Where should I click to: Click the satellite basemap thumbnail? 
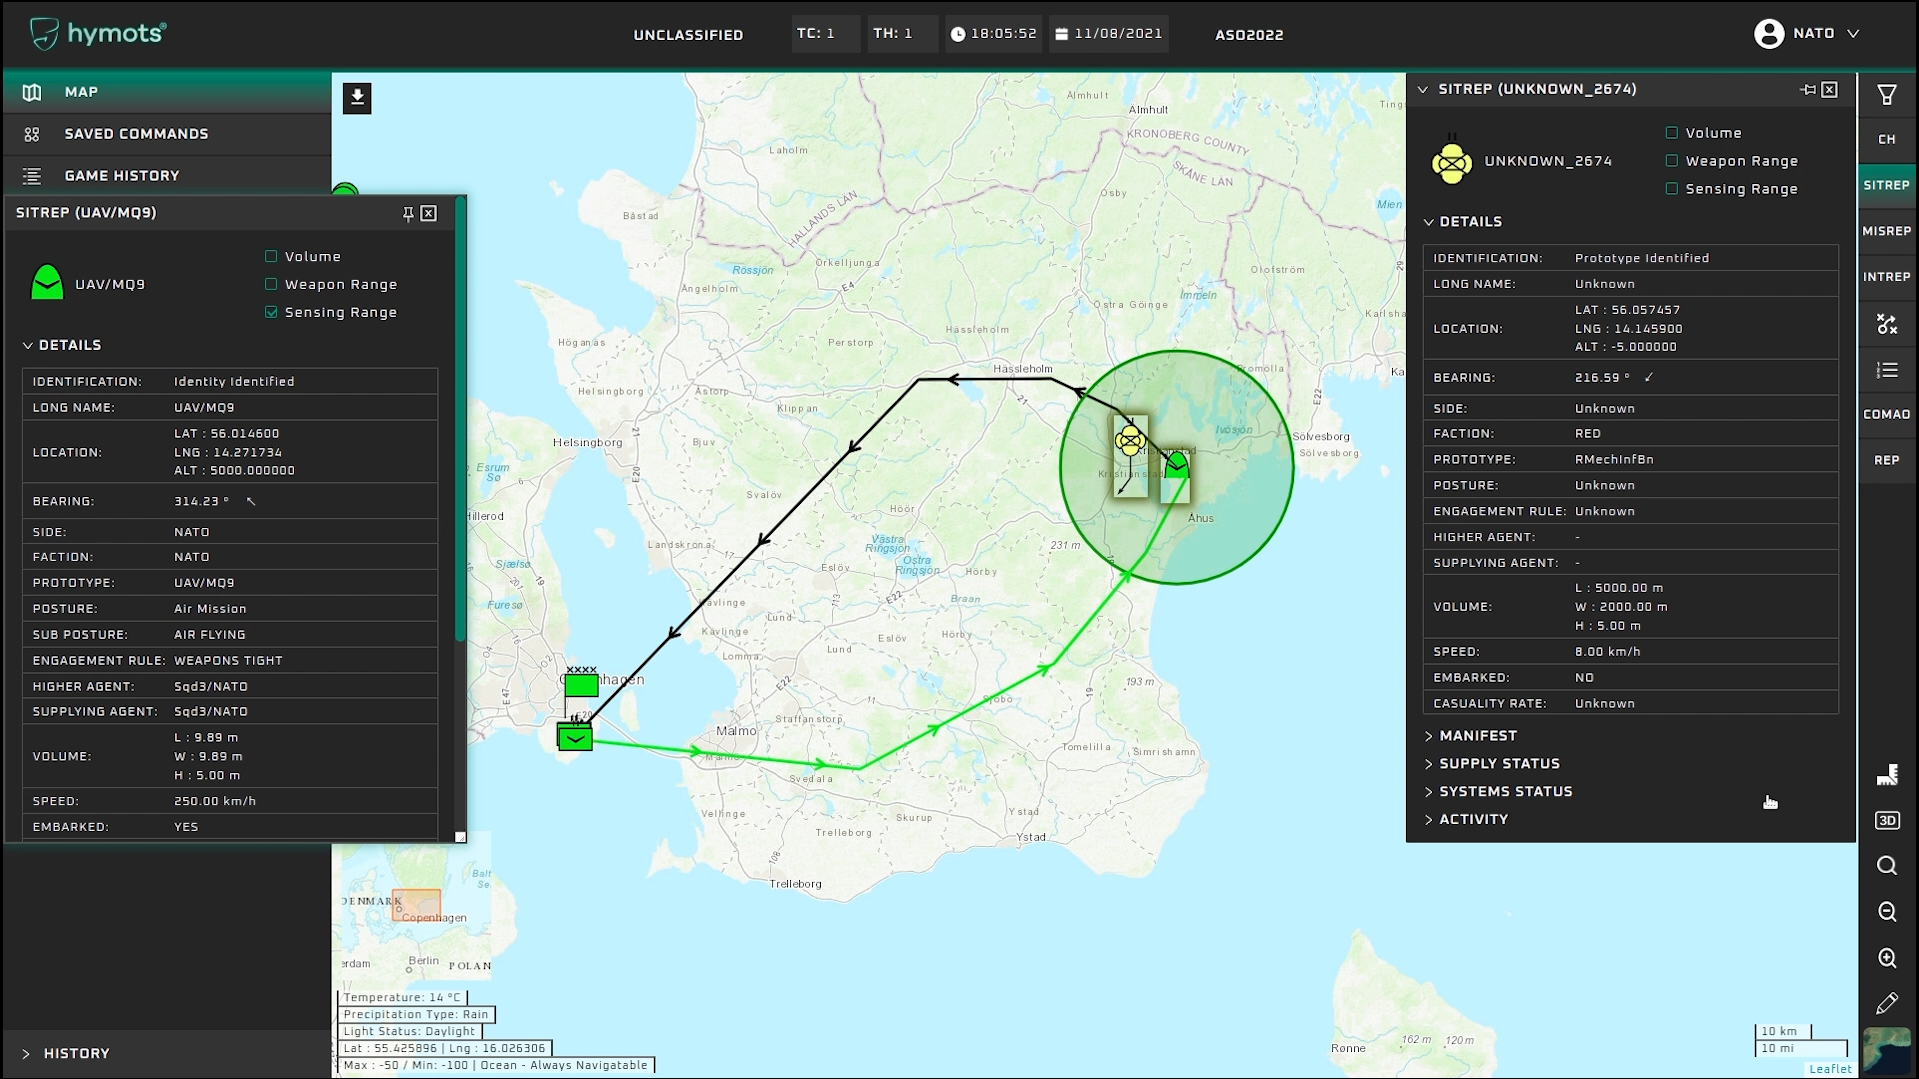[x=1886, y=1050]
